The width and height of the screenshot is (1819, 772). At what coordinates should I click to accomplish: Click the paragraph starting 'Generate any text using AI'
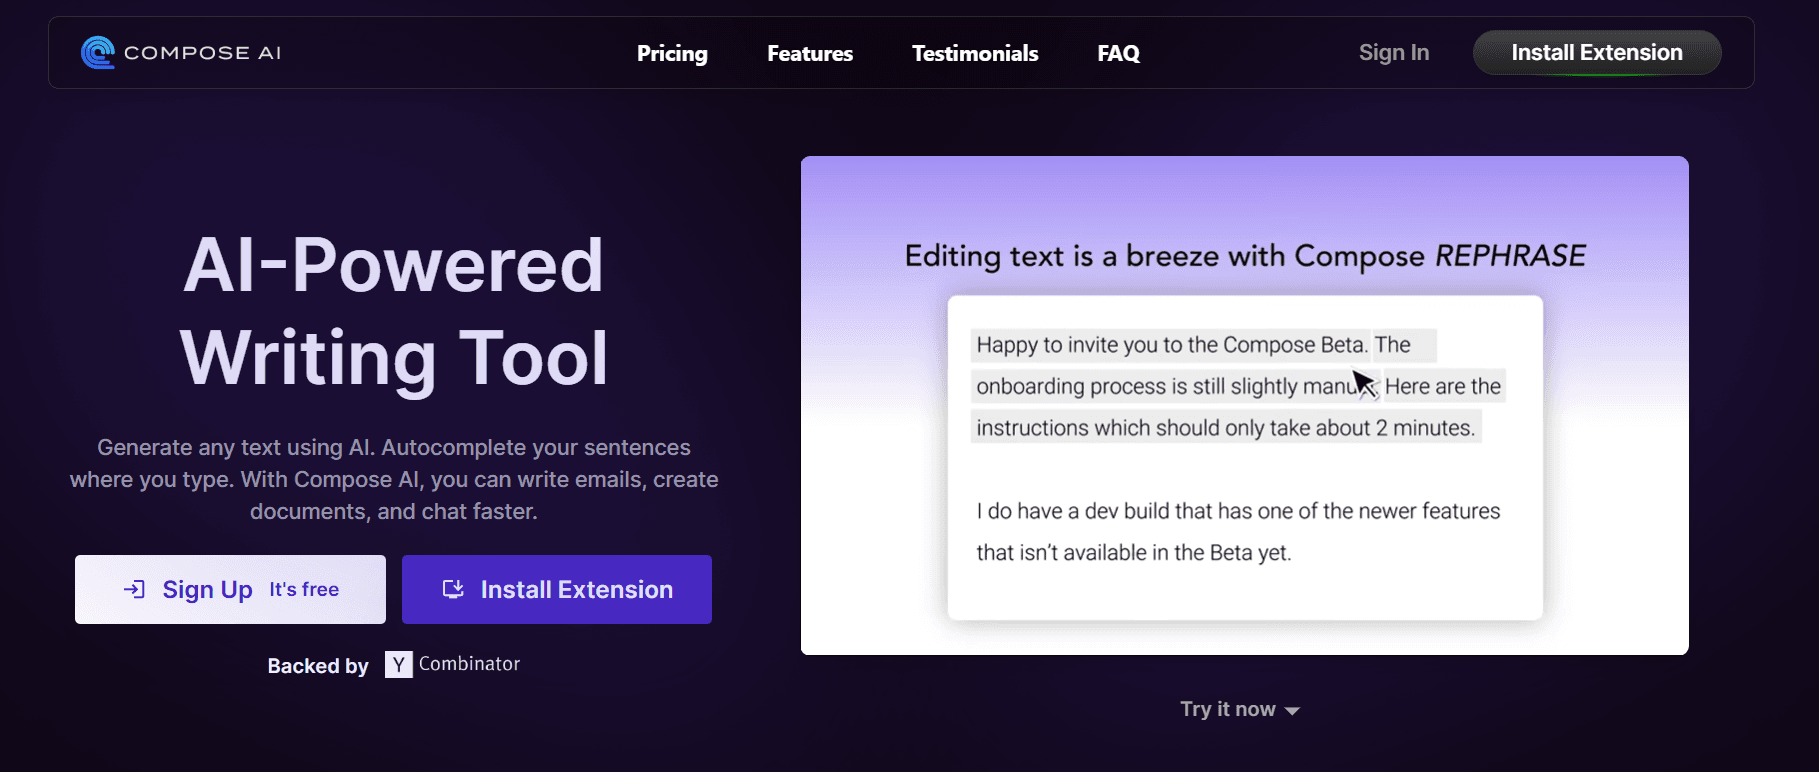[x=394, y=479]
